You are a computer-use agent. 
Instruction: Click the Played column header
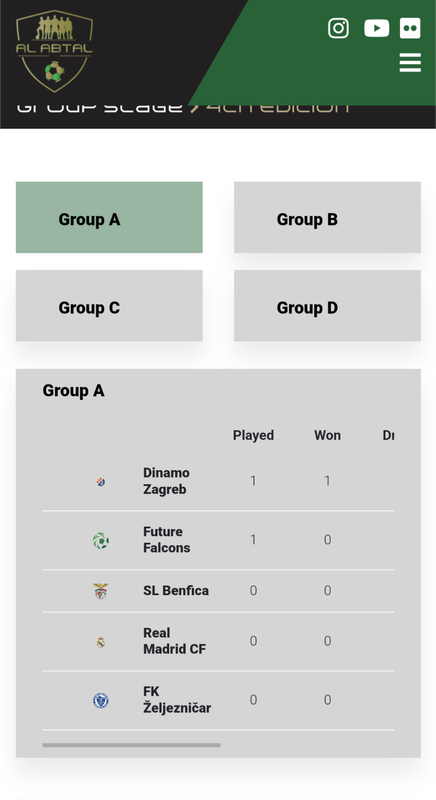click(253, 435)
